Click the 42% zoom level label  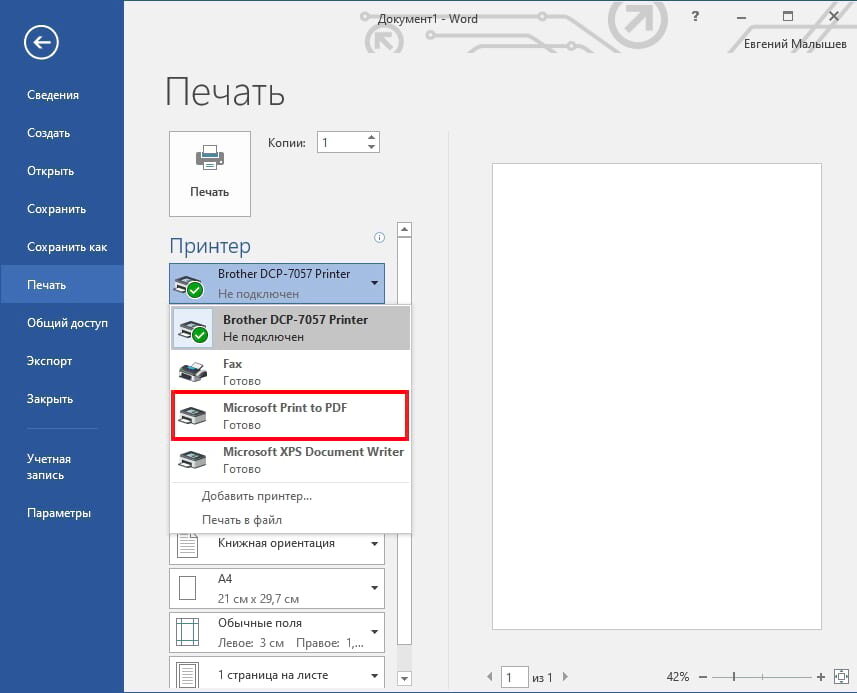[x=678, y=677]
